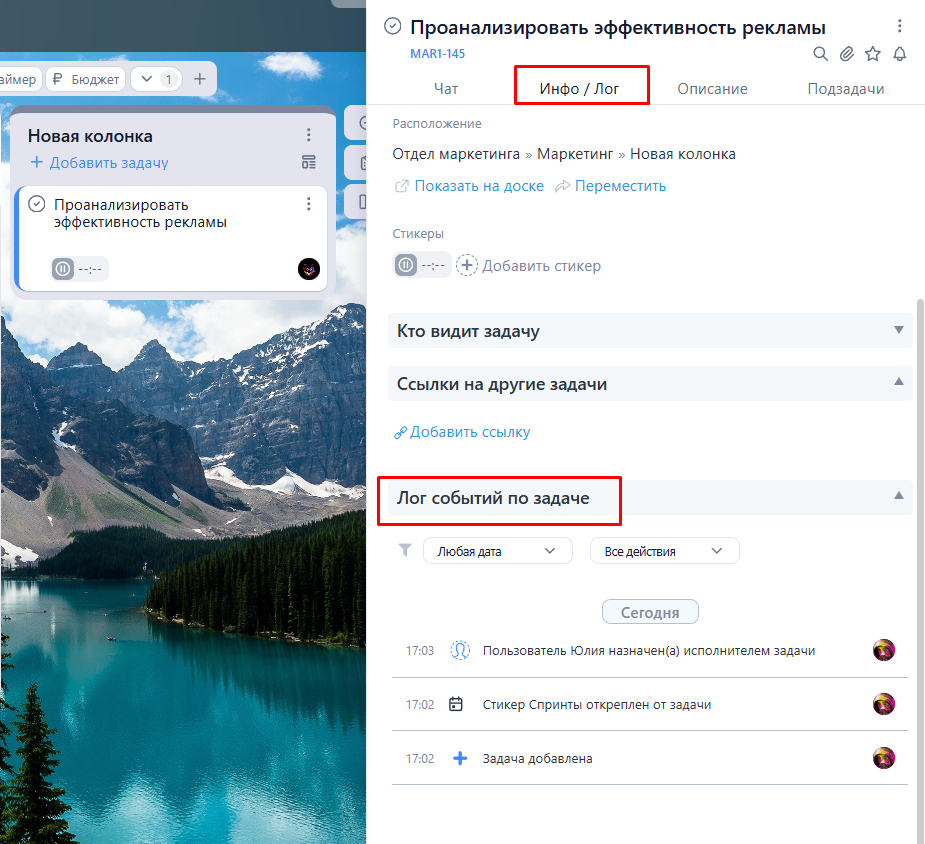
Task: Click the Переместить link
Action: point(611,186)
